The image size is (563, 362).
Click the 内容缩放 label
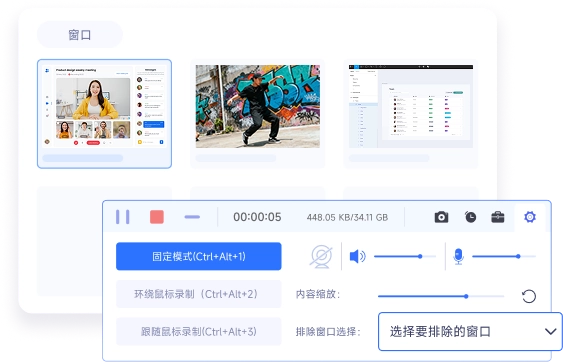[x=318, y=294]
